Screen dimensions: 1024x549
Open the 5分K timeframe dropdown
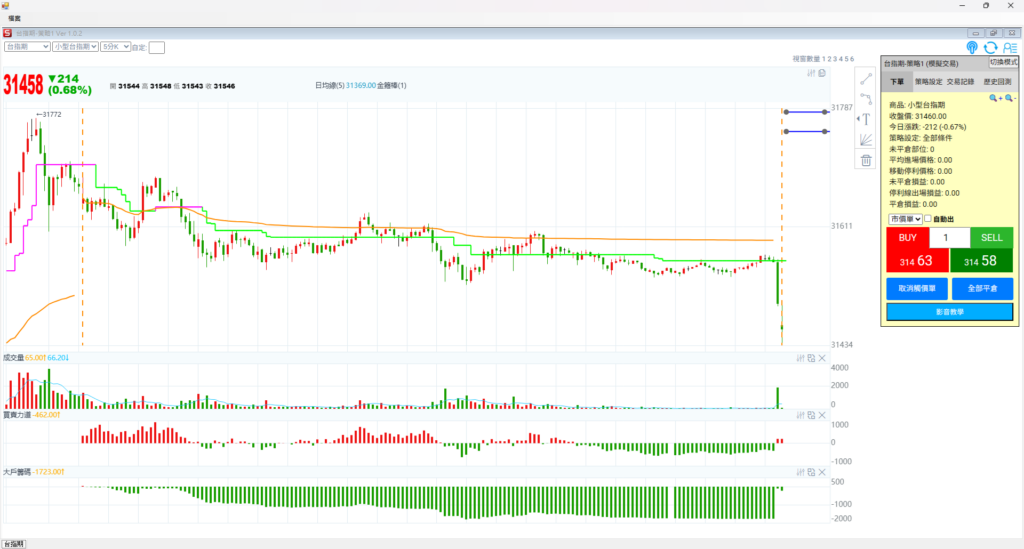108,46
